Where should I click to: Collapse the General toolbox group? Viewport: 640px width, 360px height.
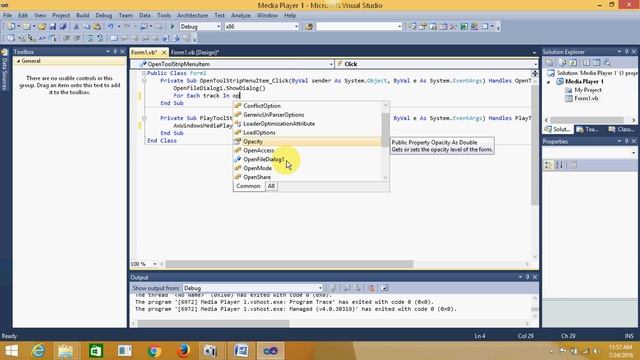pos(18,61)
